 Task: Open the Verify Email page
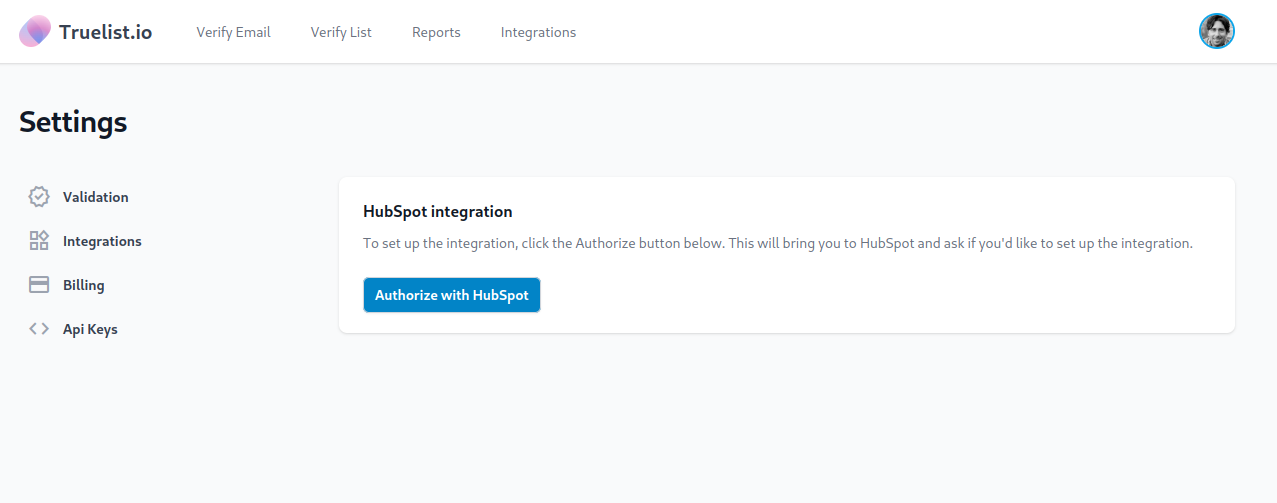click(233, 32)
